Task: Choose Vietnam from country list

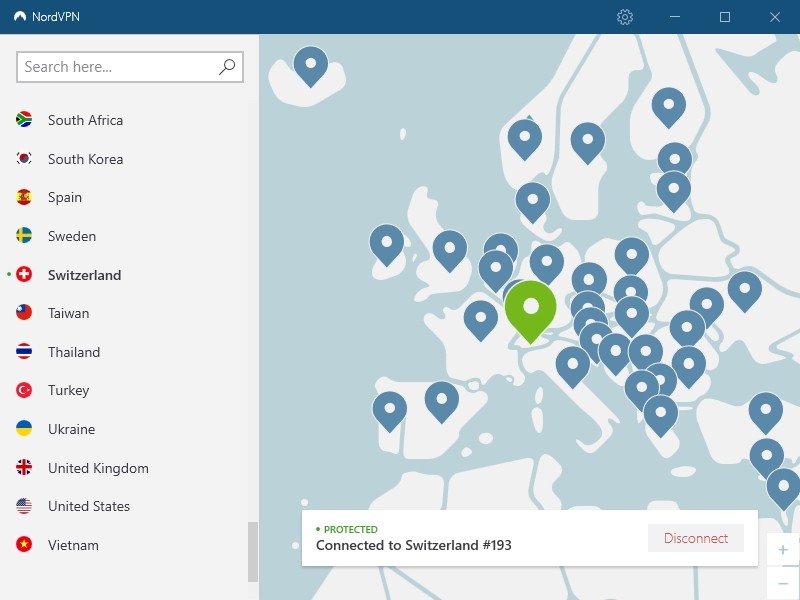Action: (x=73, y=545)
